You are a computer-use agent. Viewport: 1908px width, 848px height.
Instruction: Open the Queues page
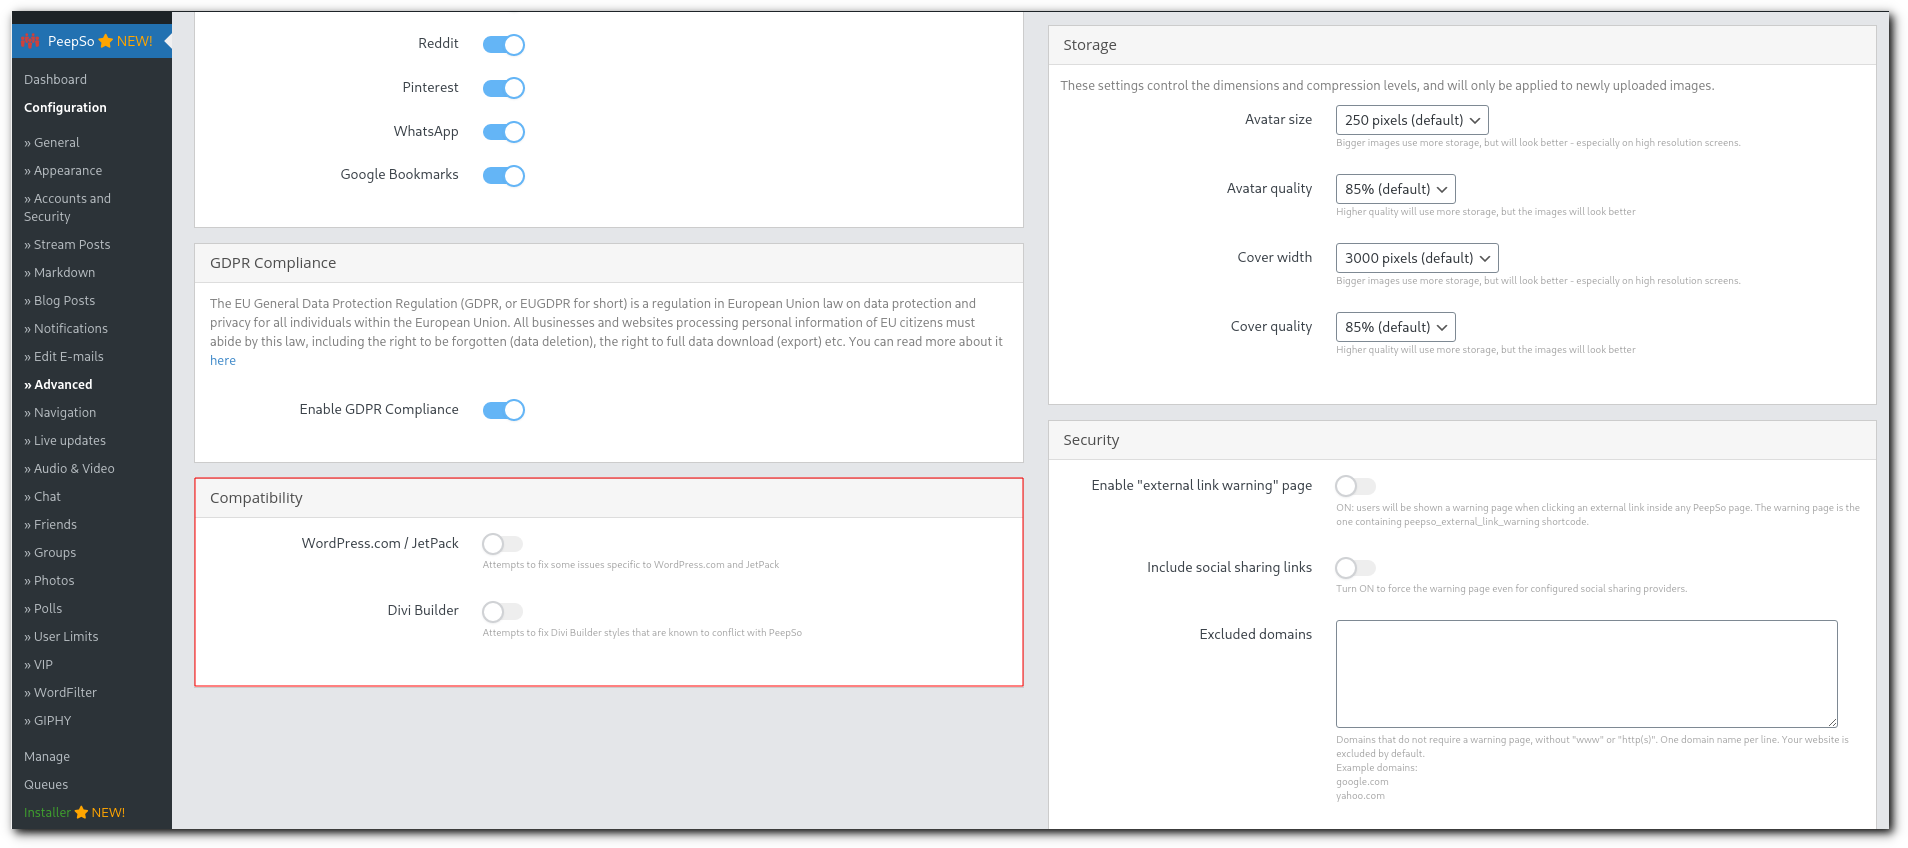point(46,785)
